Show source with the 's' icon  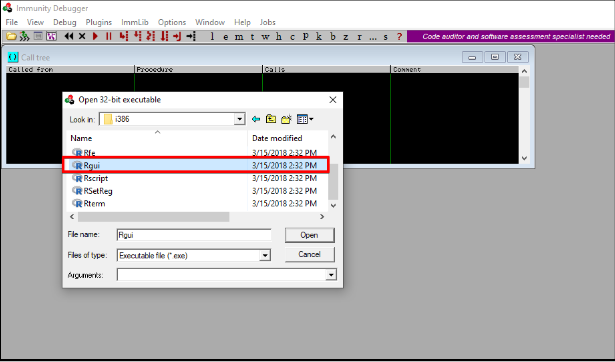click(x=386, y=36)
